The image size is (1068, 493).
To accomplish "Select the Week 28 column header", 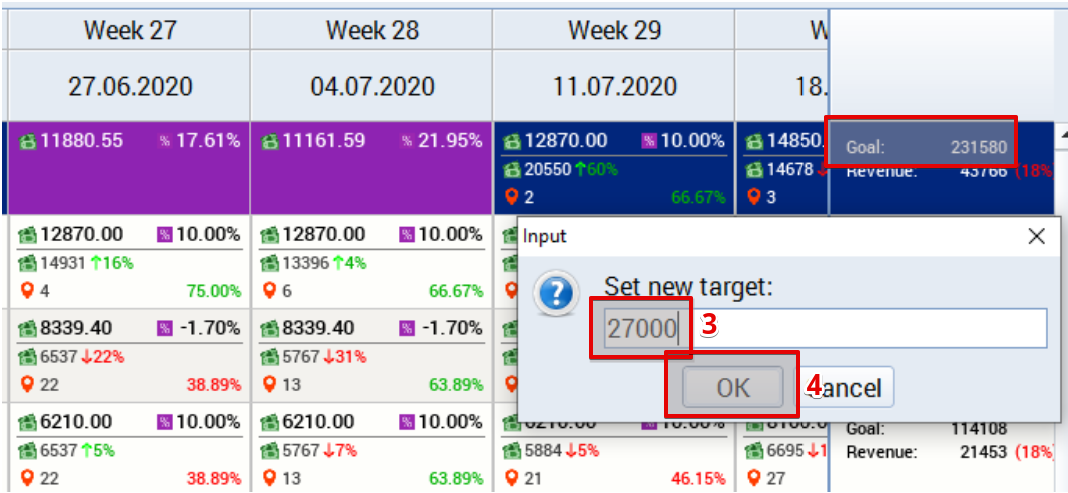I will pos(372,29).
